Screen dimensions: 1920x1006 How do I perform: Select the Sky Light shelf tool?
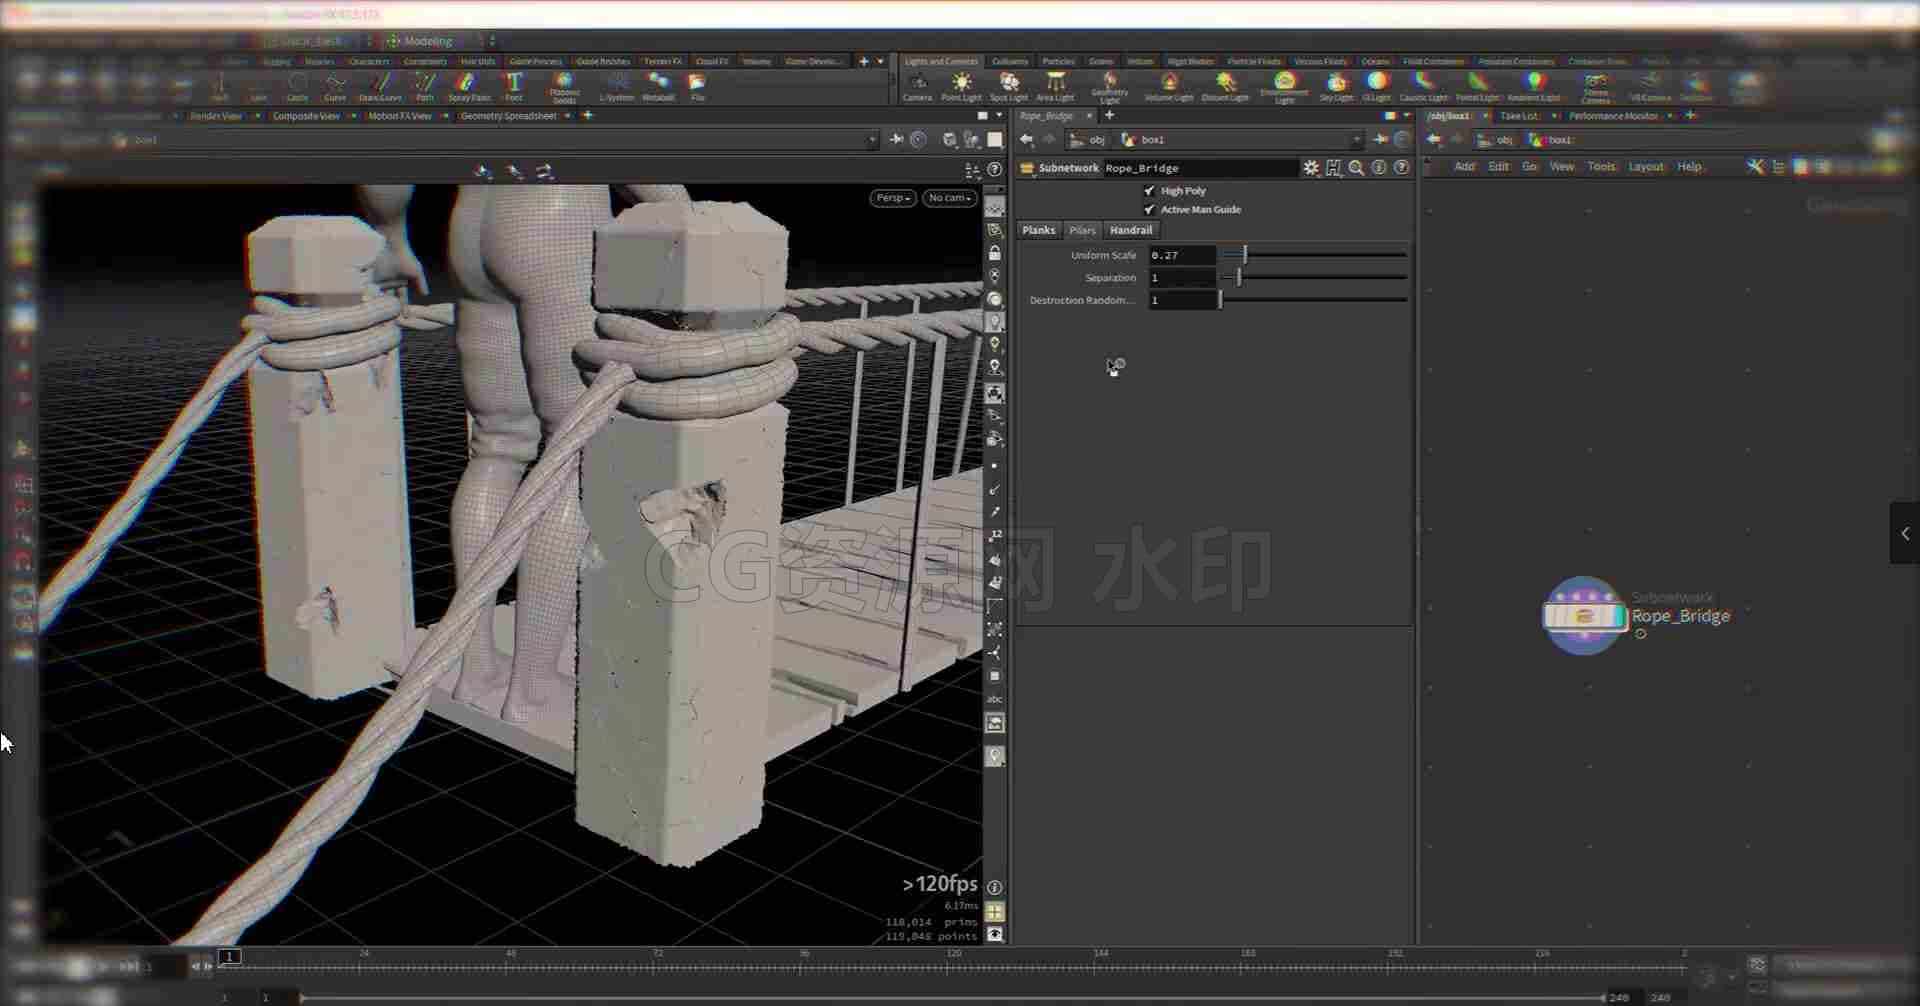click(1336, 86)
